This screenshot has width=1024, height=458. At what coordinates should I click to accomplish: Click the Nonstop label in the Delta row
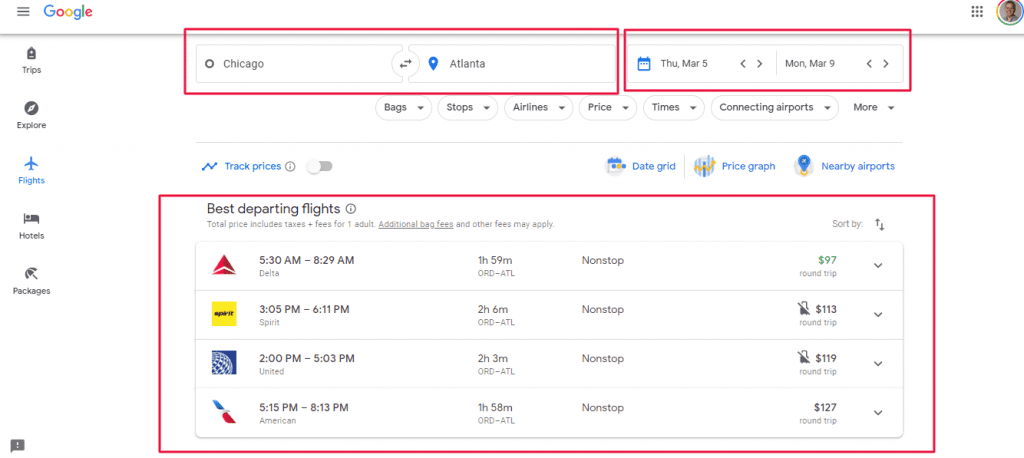point(603,260)
